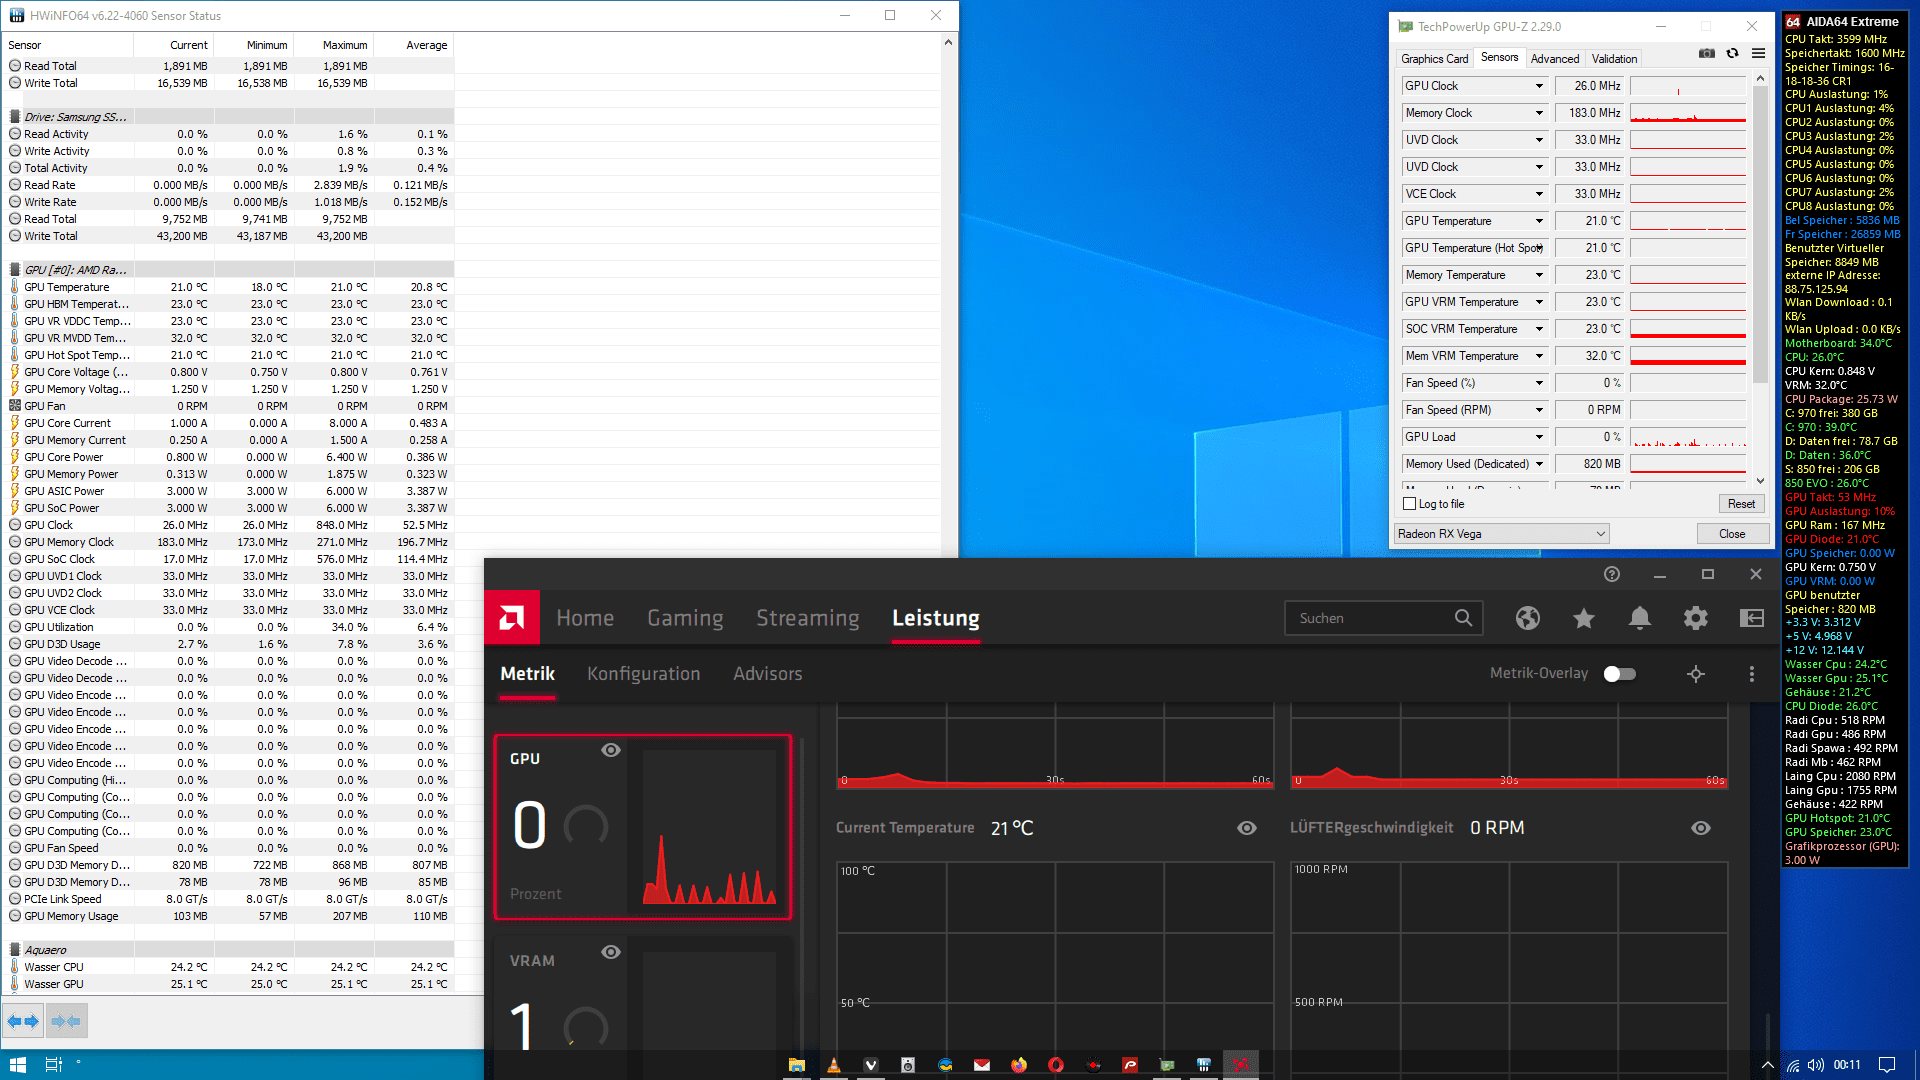
Task: Toggle the GPU metric eye visibility
Action: coord(610,750)
